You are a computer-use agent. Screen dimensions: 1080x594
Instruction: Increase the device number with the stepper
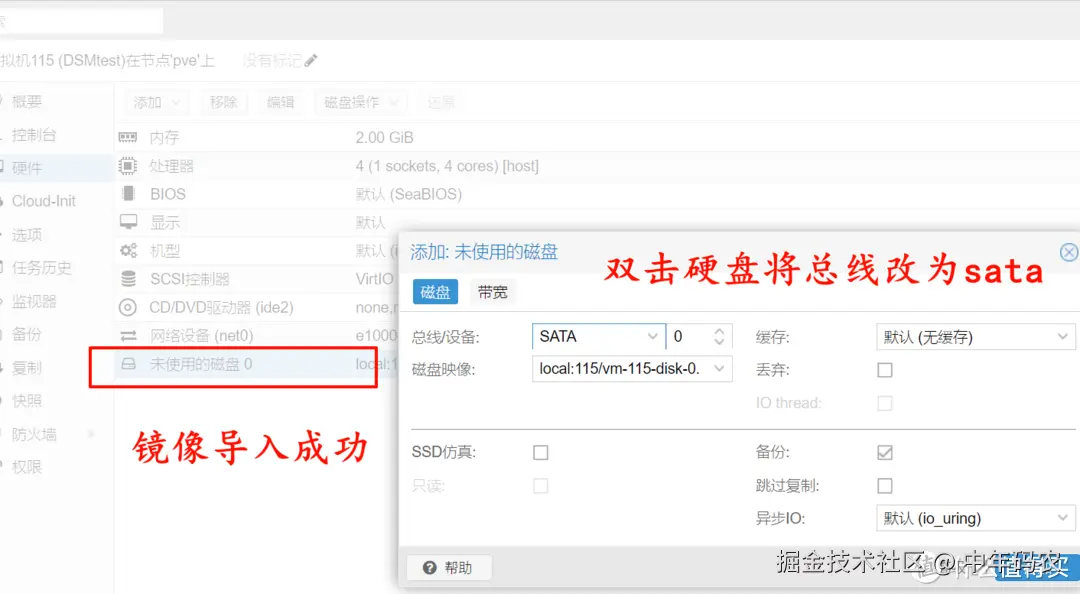(721, 332)
